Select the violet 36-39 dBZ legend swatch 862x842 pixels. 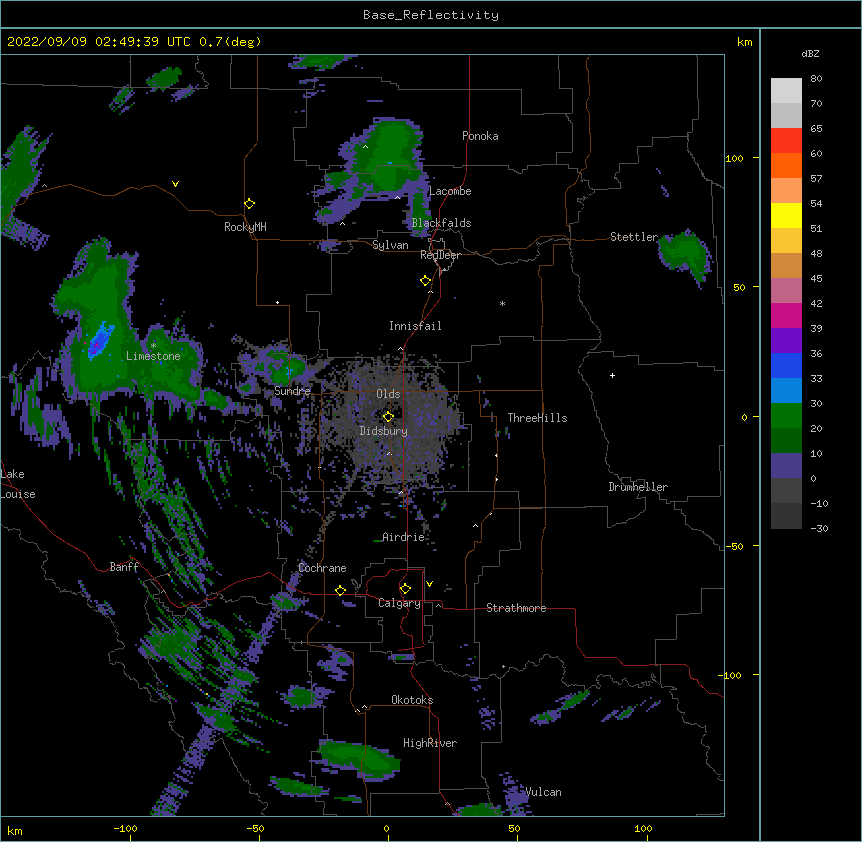(786, 341)
